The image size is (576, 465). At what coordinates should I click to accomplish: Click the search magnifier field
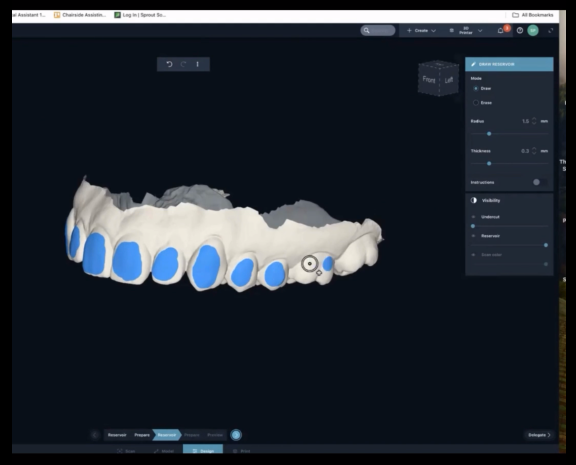tap(378, 30)
